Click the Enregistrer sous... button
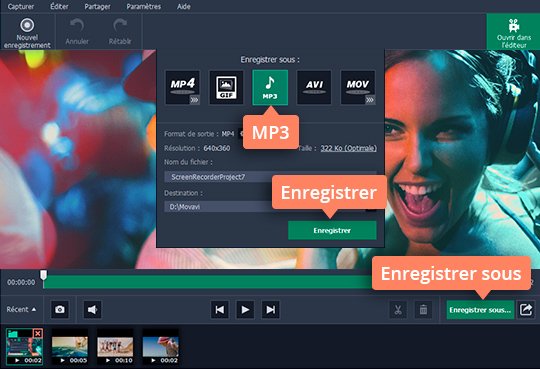540x369 pixels. point(480,310)
